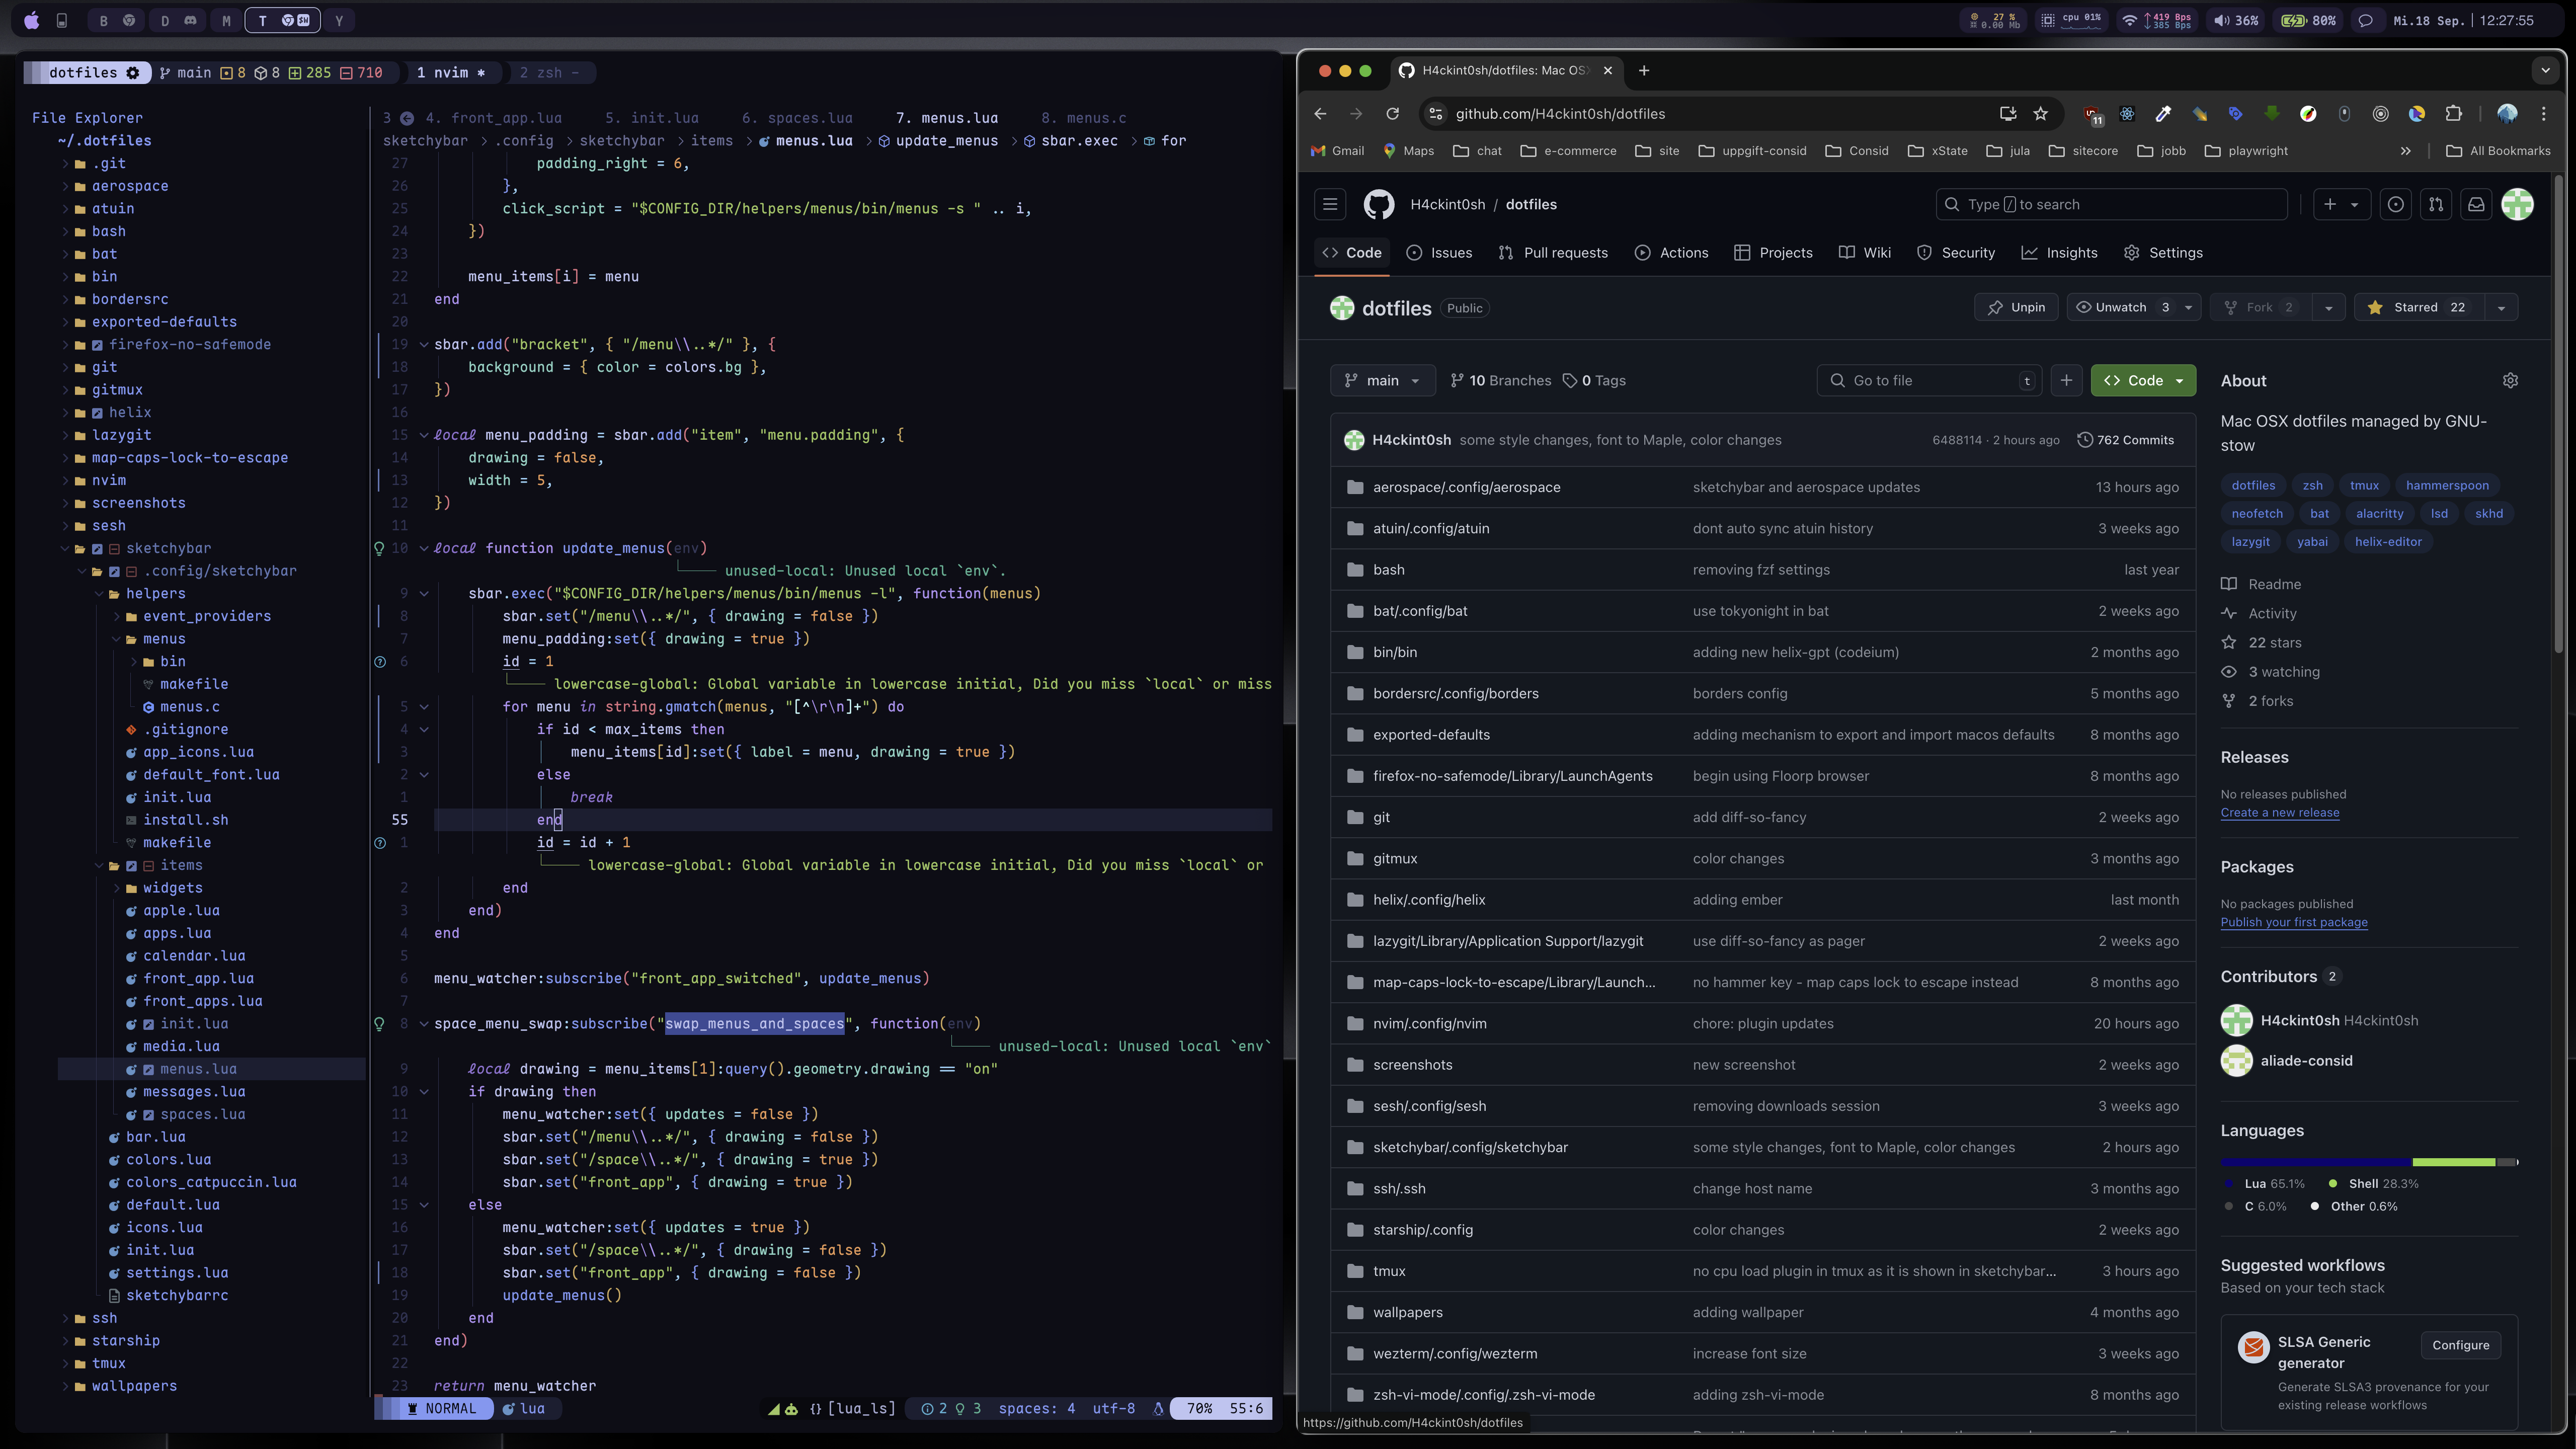2576x1449 pixels.
Task: Click Lua segment of languages bar
Action: coord(2316,1162)
